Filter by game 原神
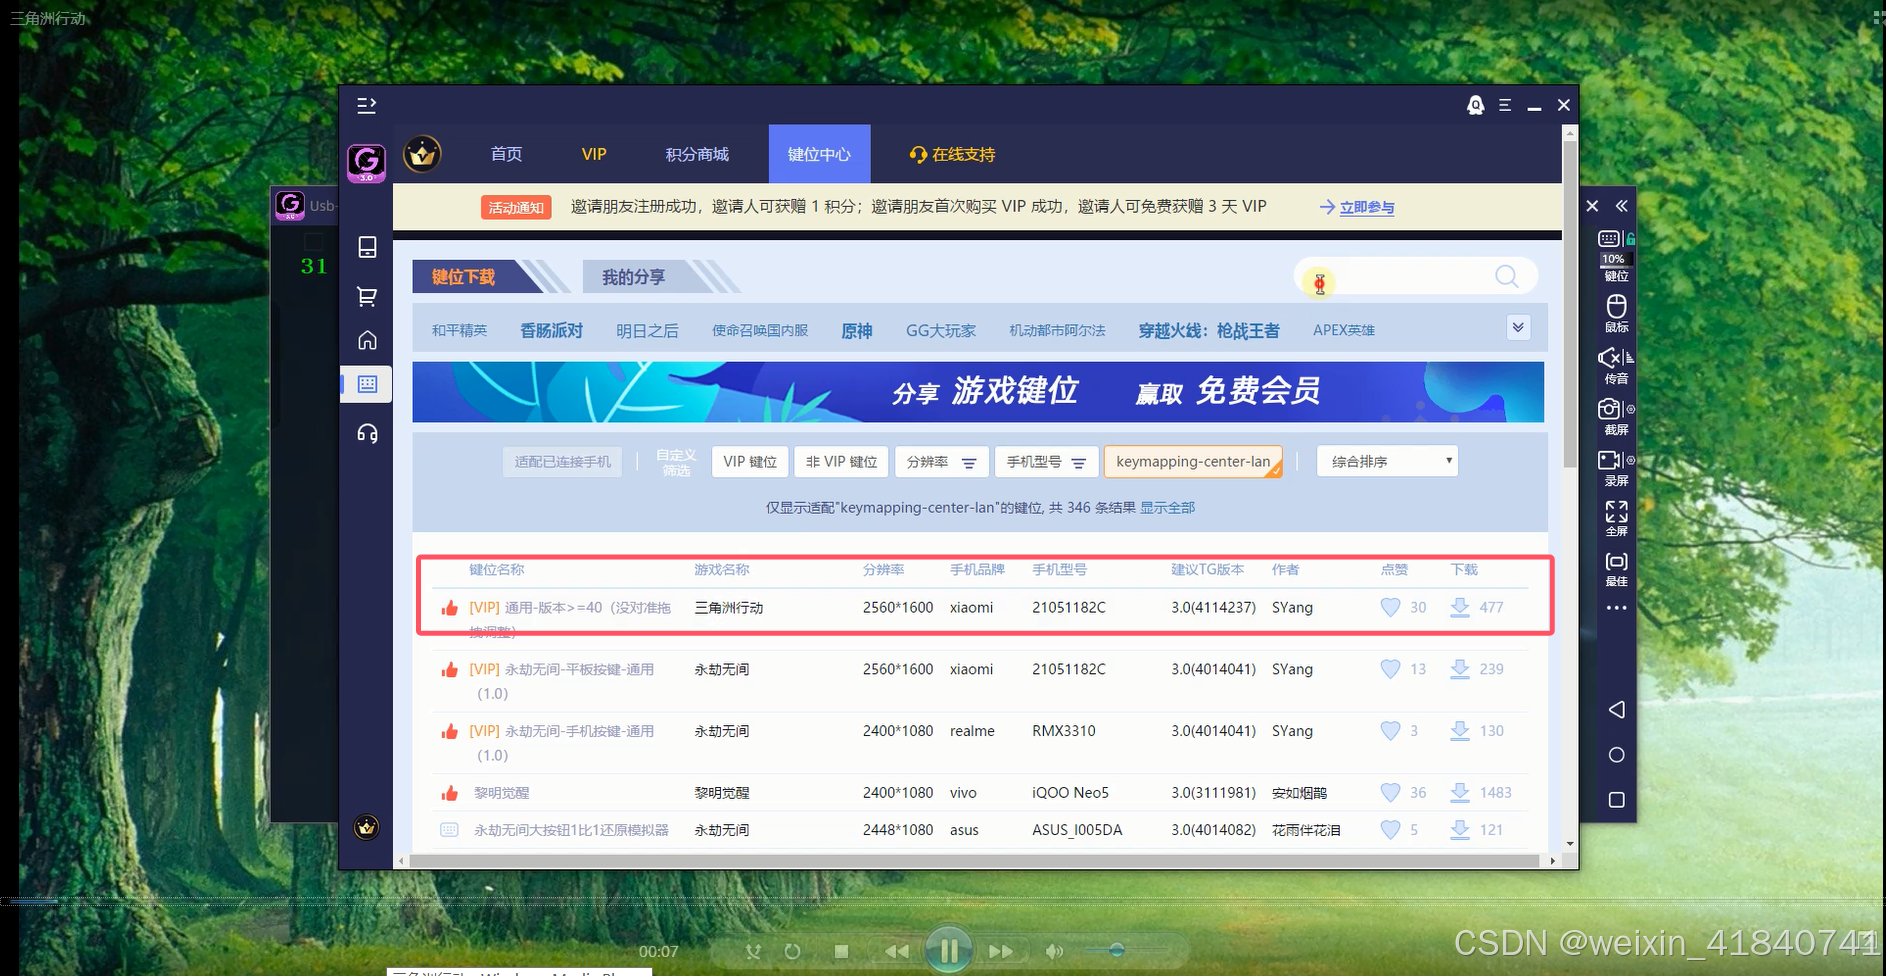Screen dimensions: 1886x976 point(857,330)
